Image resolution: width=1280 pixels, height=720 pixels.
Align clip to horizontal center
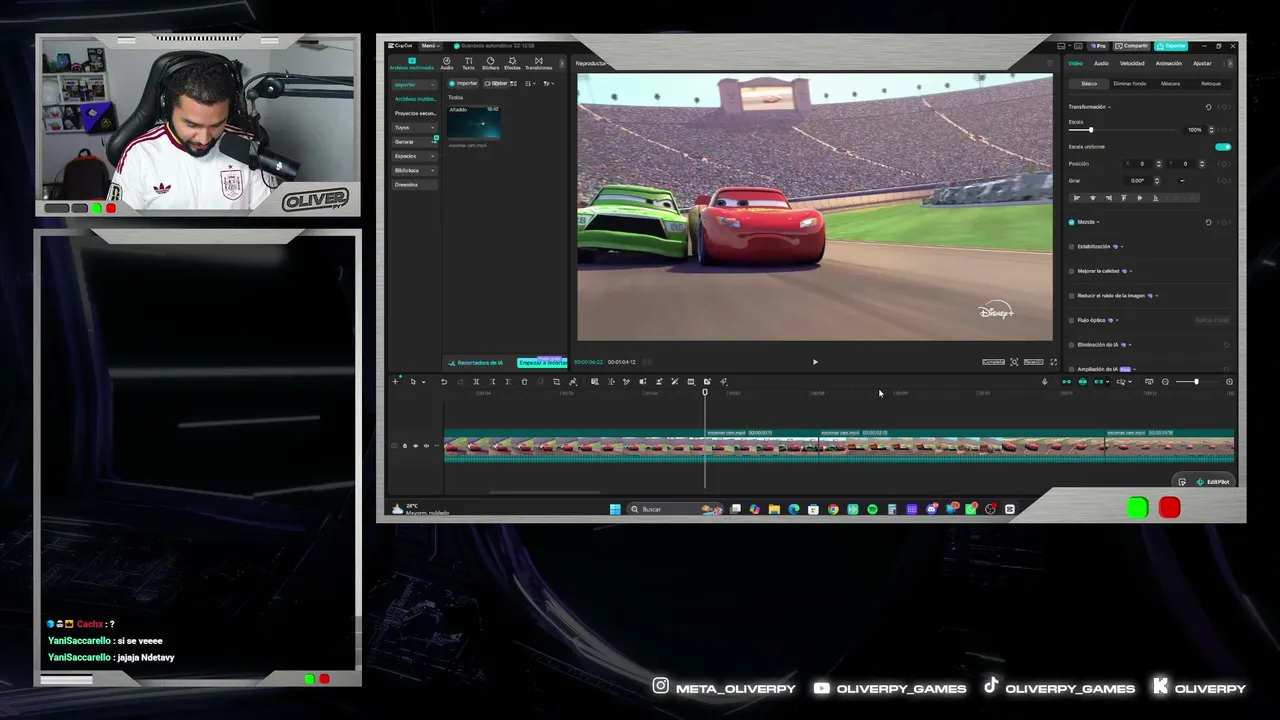tap(1092, 198)
